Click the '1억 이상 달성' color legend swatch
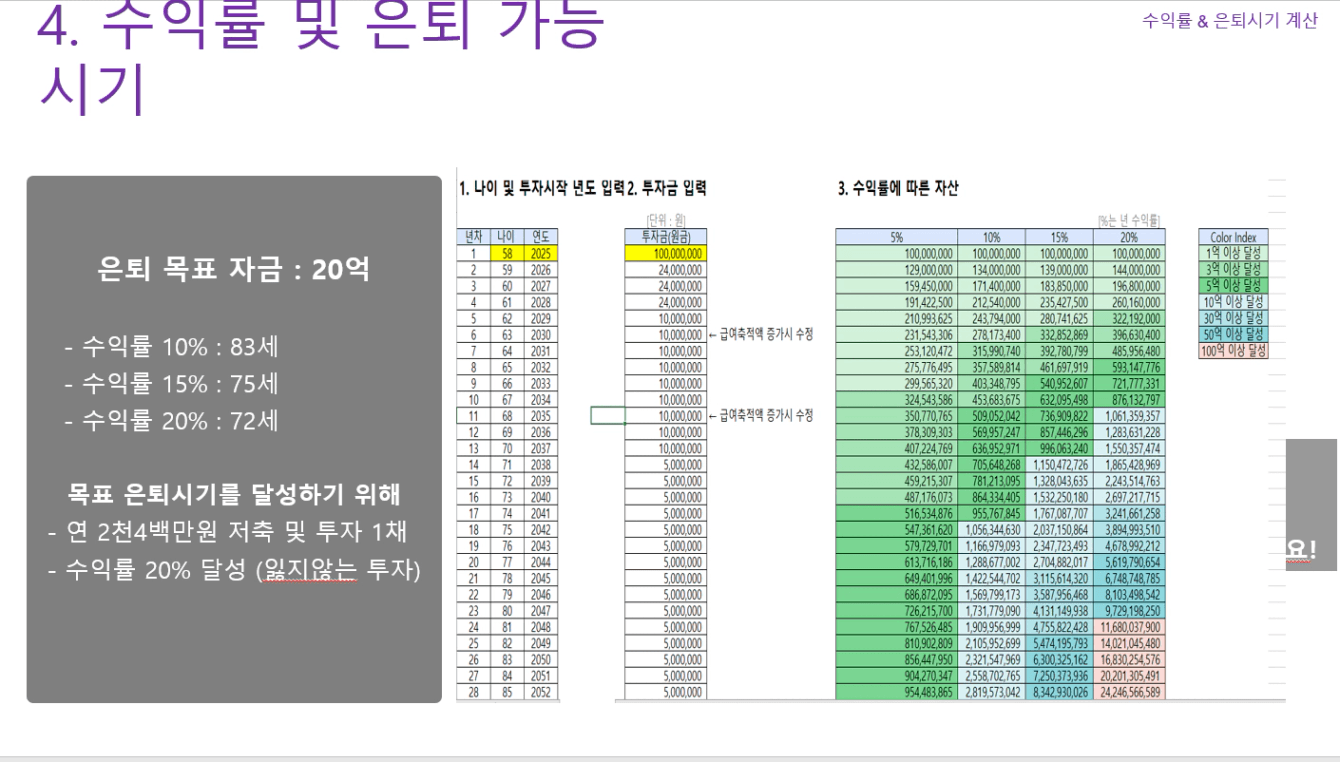 click(x=1233, y=253)
